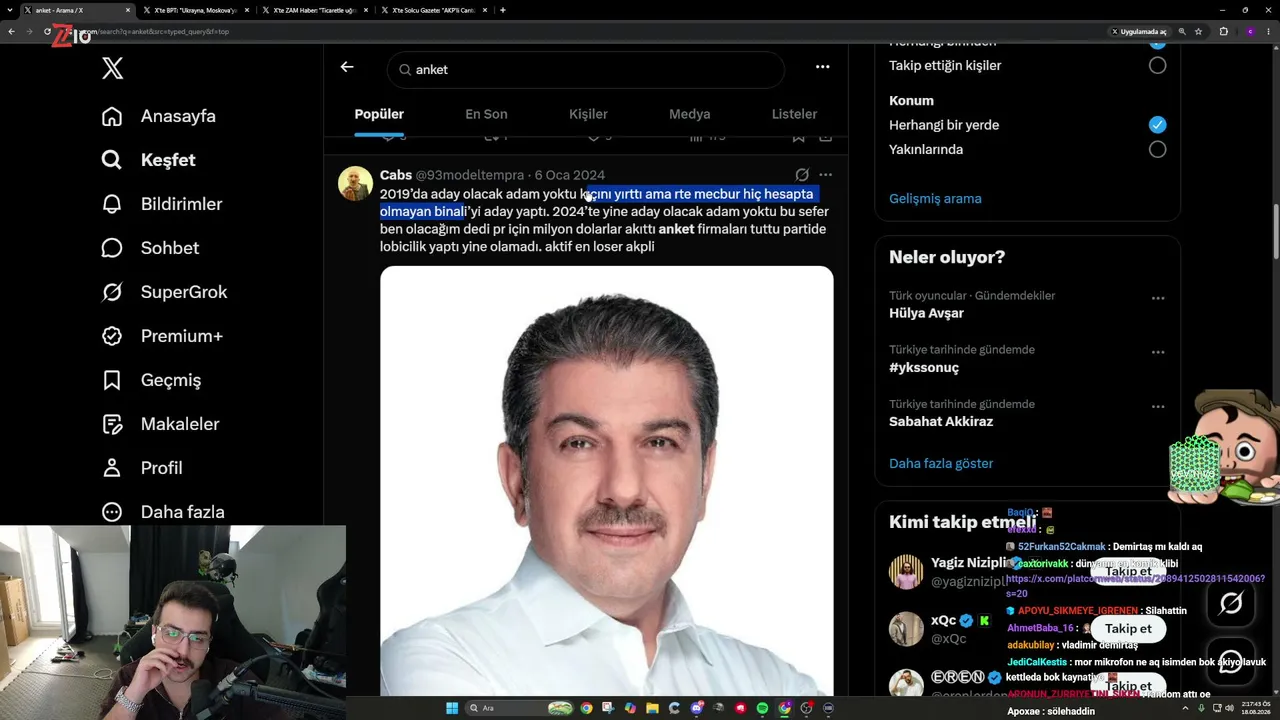Image resolution: width=1280 pixels, height=720 pixels.
Task: Open Chrome from the taskbar
Action: [x=586, y=708]
